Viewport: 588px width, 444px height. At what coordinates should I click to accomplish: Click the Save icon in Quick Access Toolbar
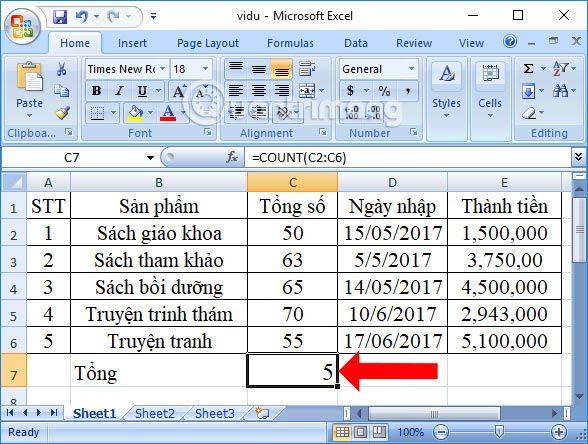pyautogui.click(x=60, y=16)
